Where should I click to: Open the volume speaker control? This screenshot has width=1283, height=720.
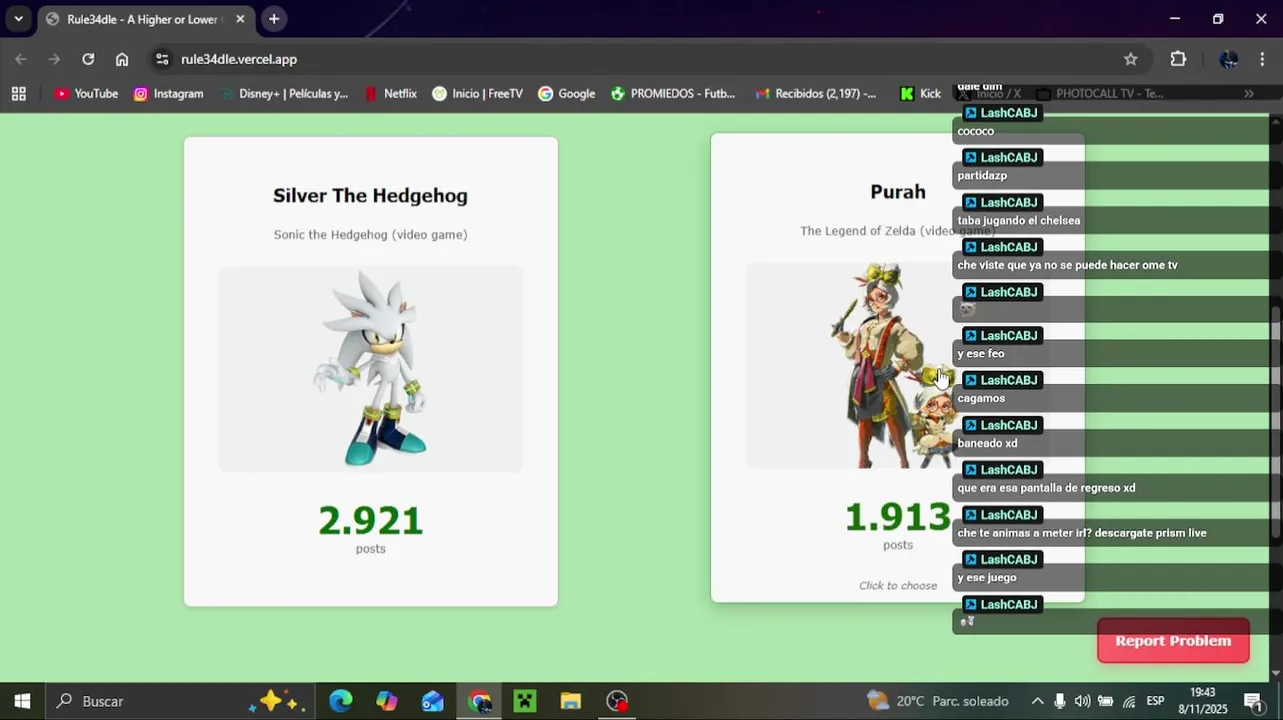tap(1082, 701)
